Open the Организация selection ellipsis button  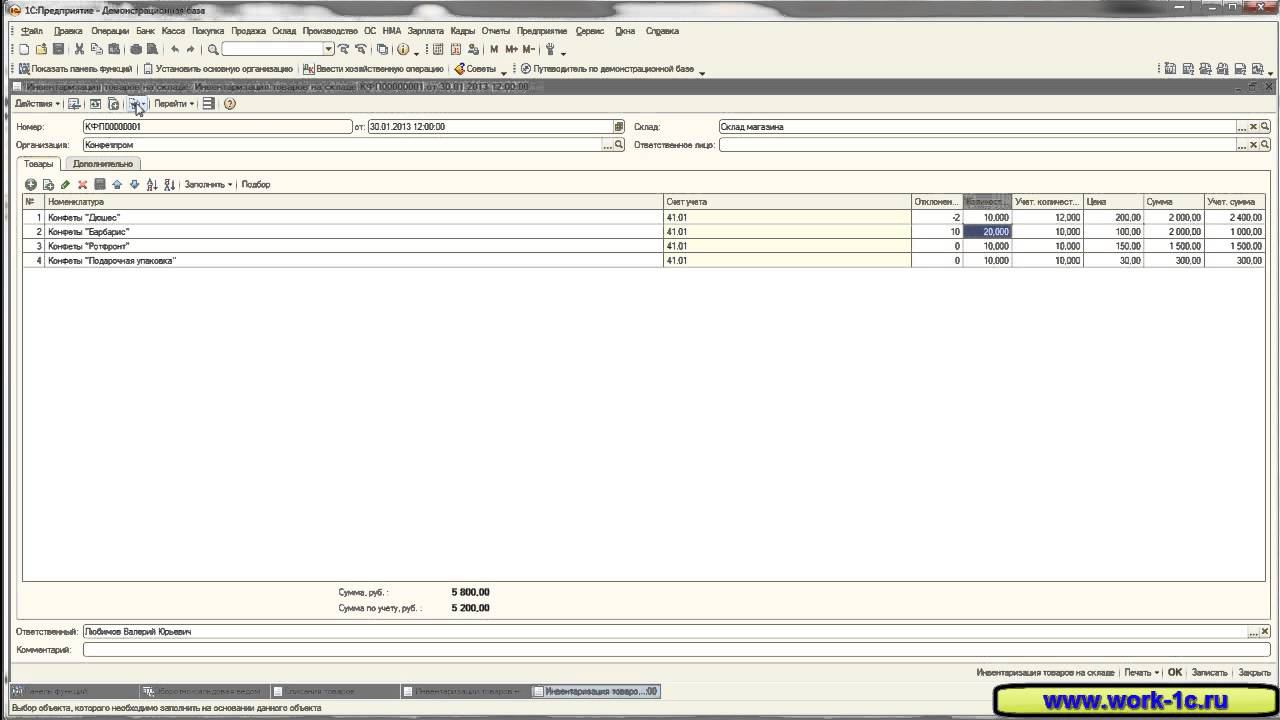607,145
